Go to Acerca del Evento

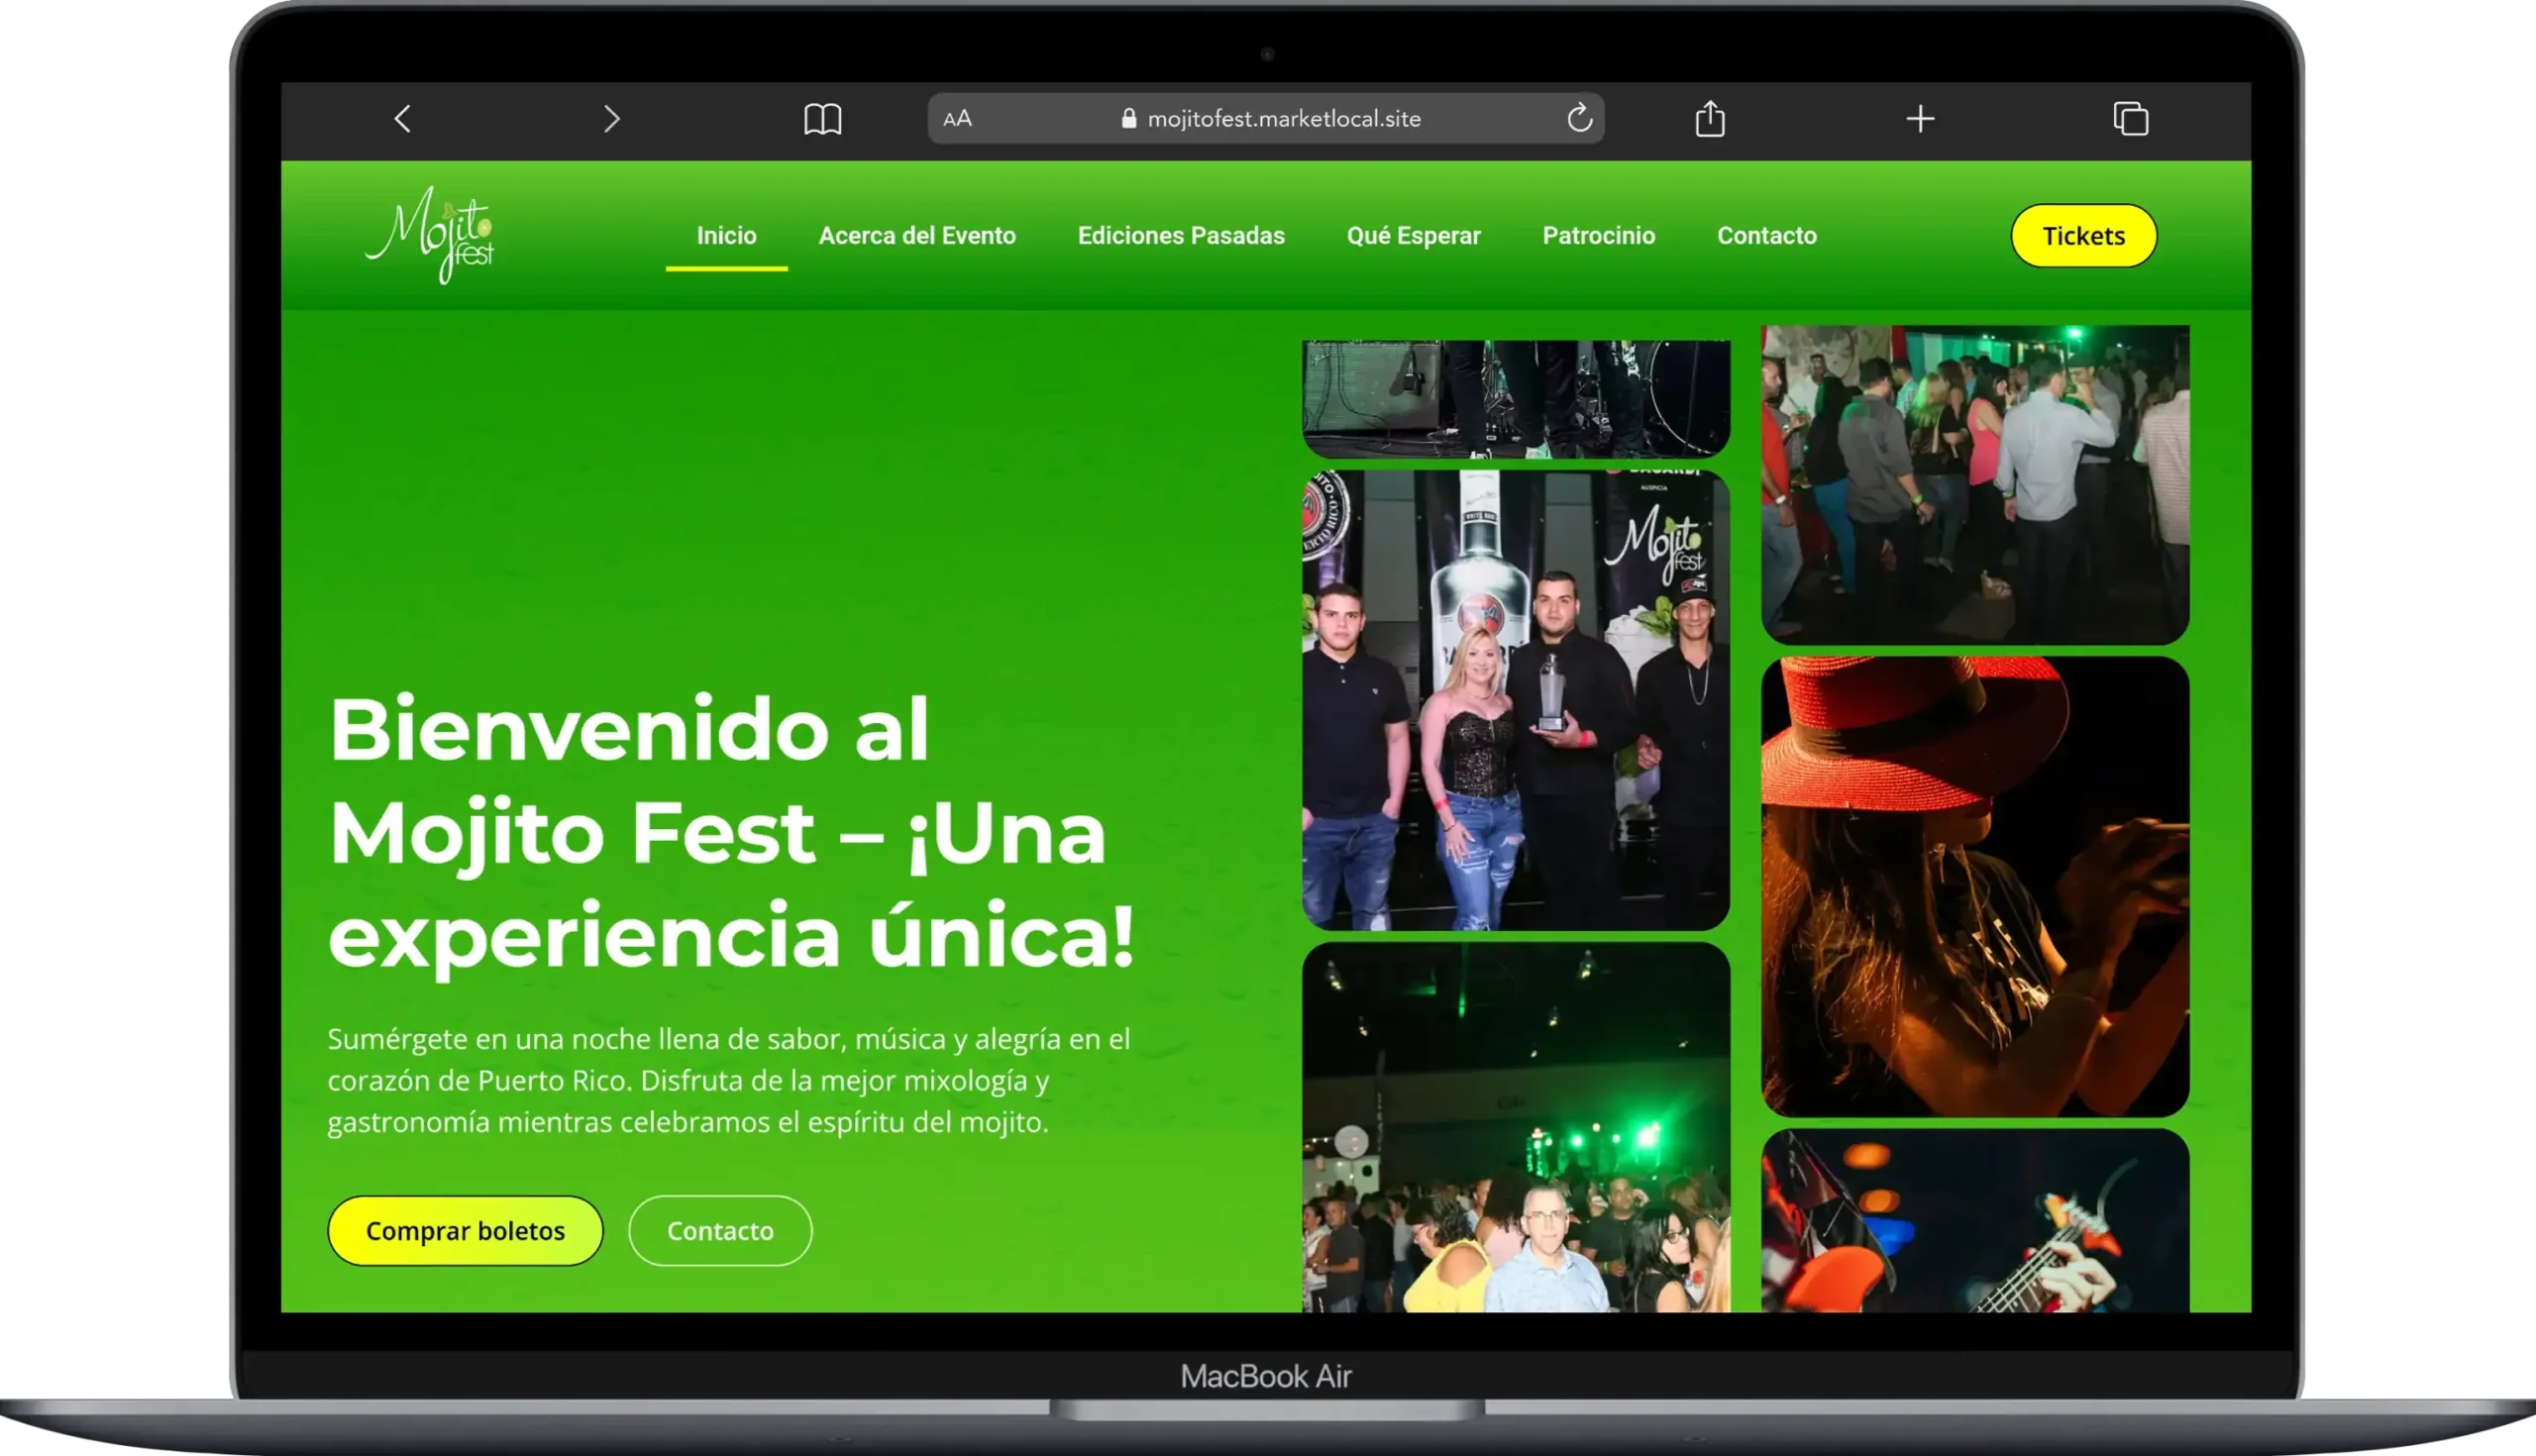pyautogui.click(x=916, y=236)
